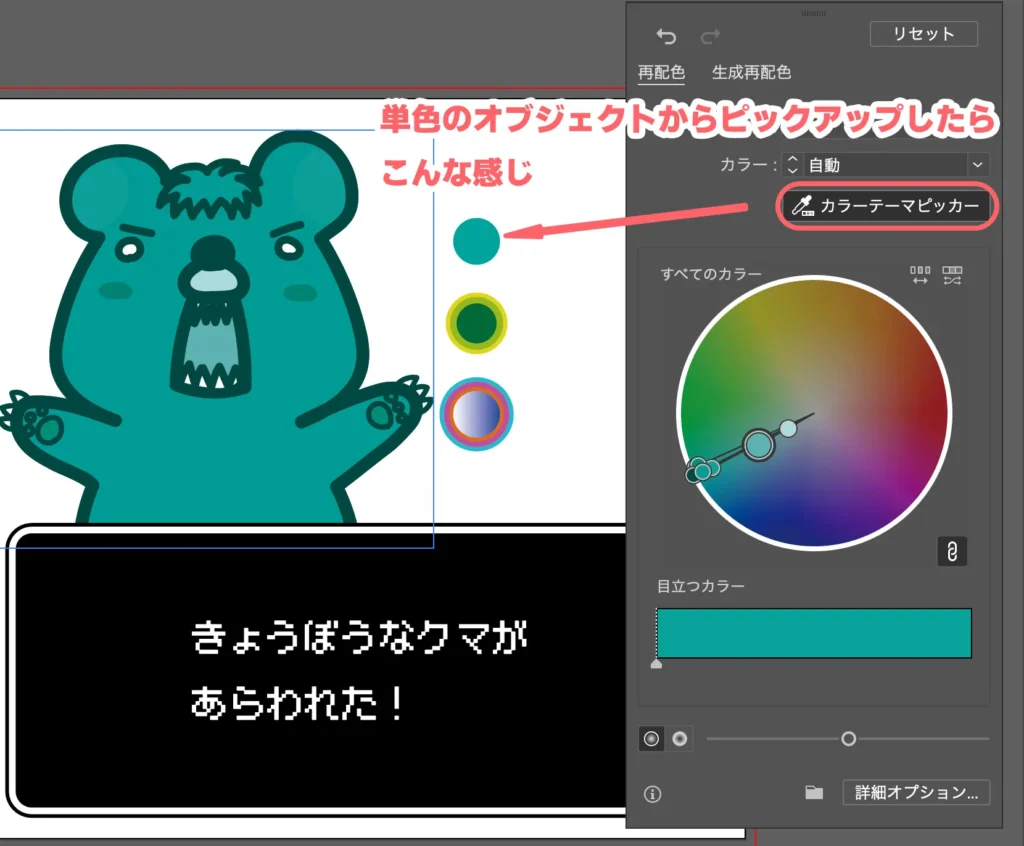
Task: Move the saturation slider handle at panel bottom
Action: 849,739
